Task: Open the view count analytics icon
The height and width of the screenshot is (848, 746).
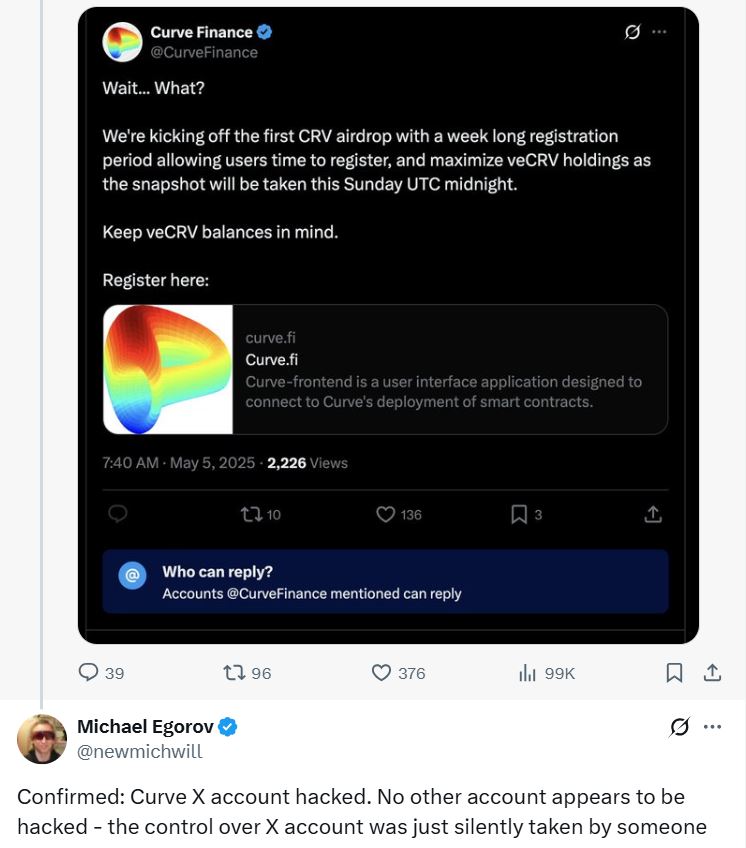Action: point(527,673)
